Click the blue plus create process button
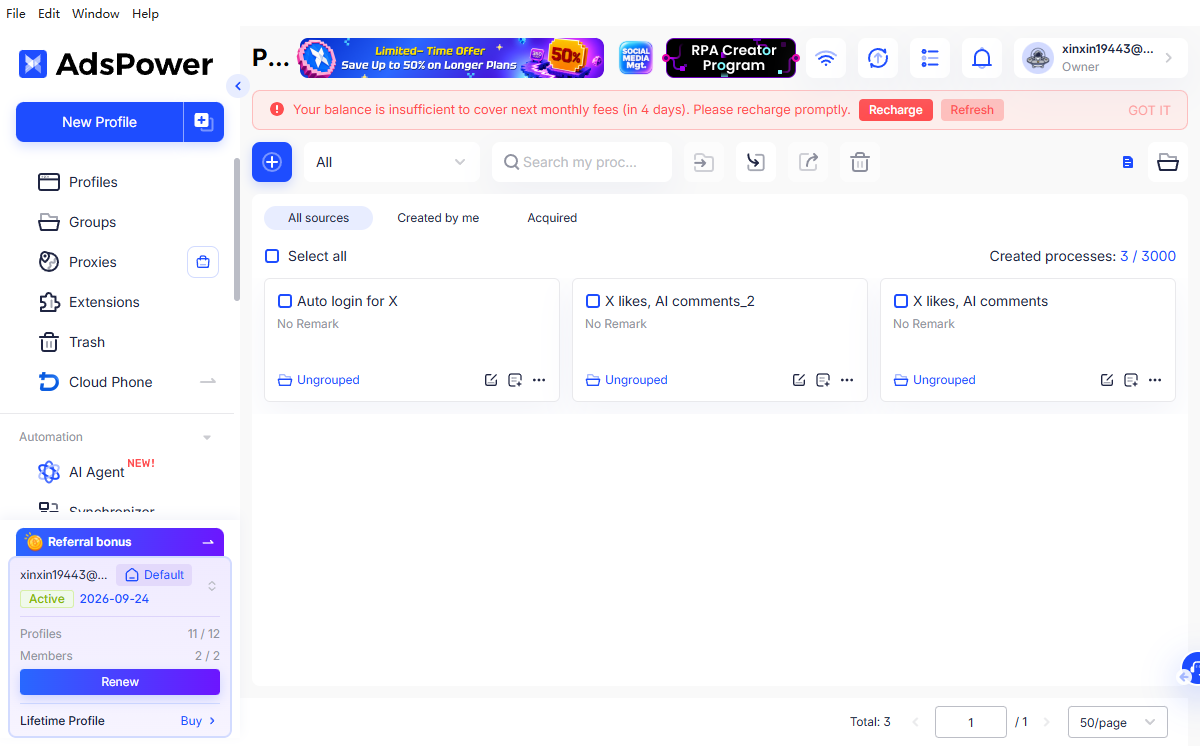The image size is (1200, 746). (x=272, y=162)
